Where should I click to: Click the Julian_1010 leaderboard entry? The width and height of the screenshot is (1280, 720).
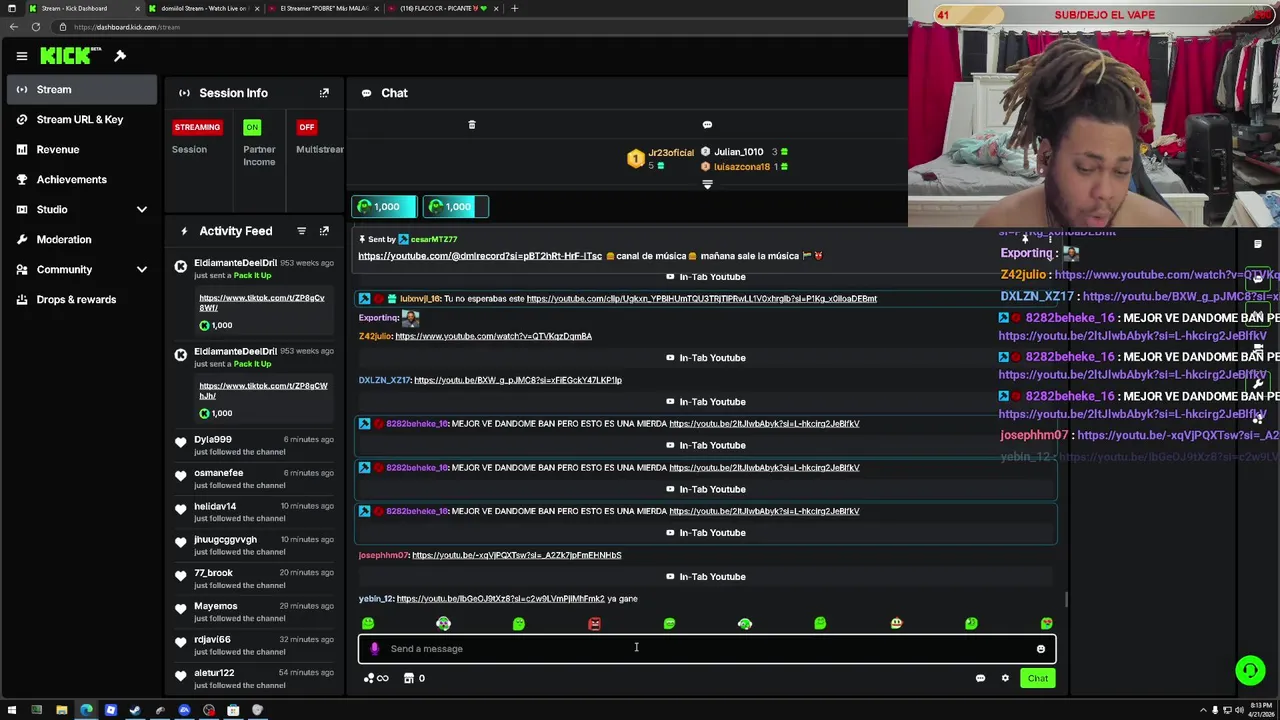pos(745,152)
